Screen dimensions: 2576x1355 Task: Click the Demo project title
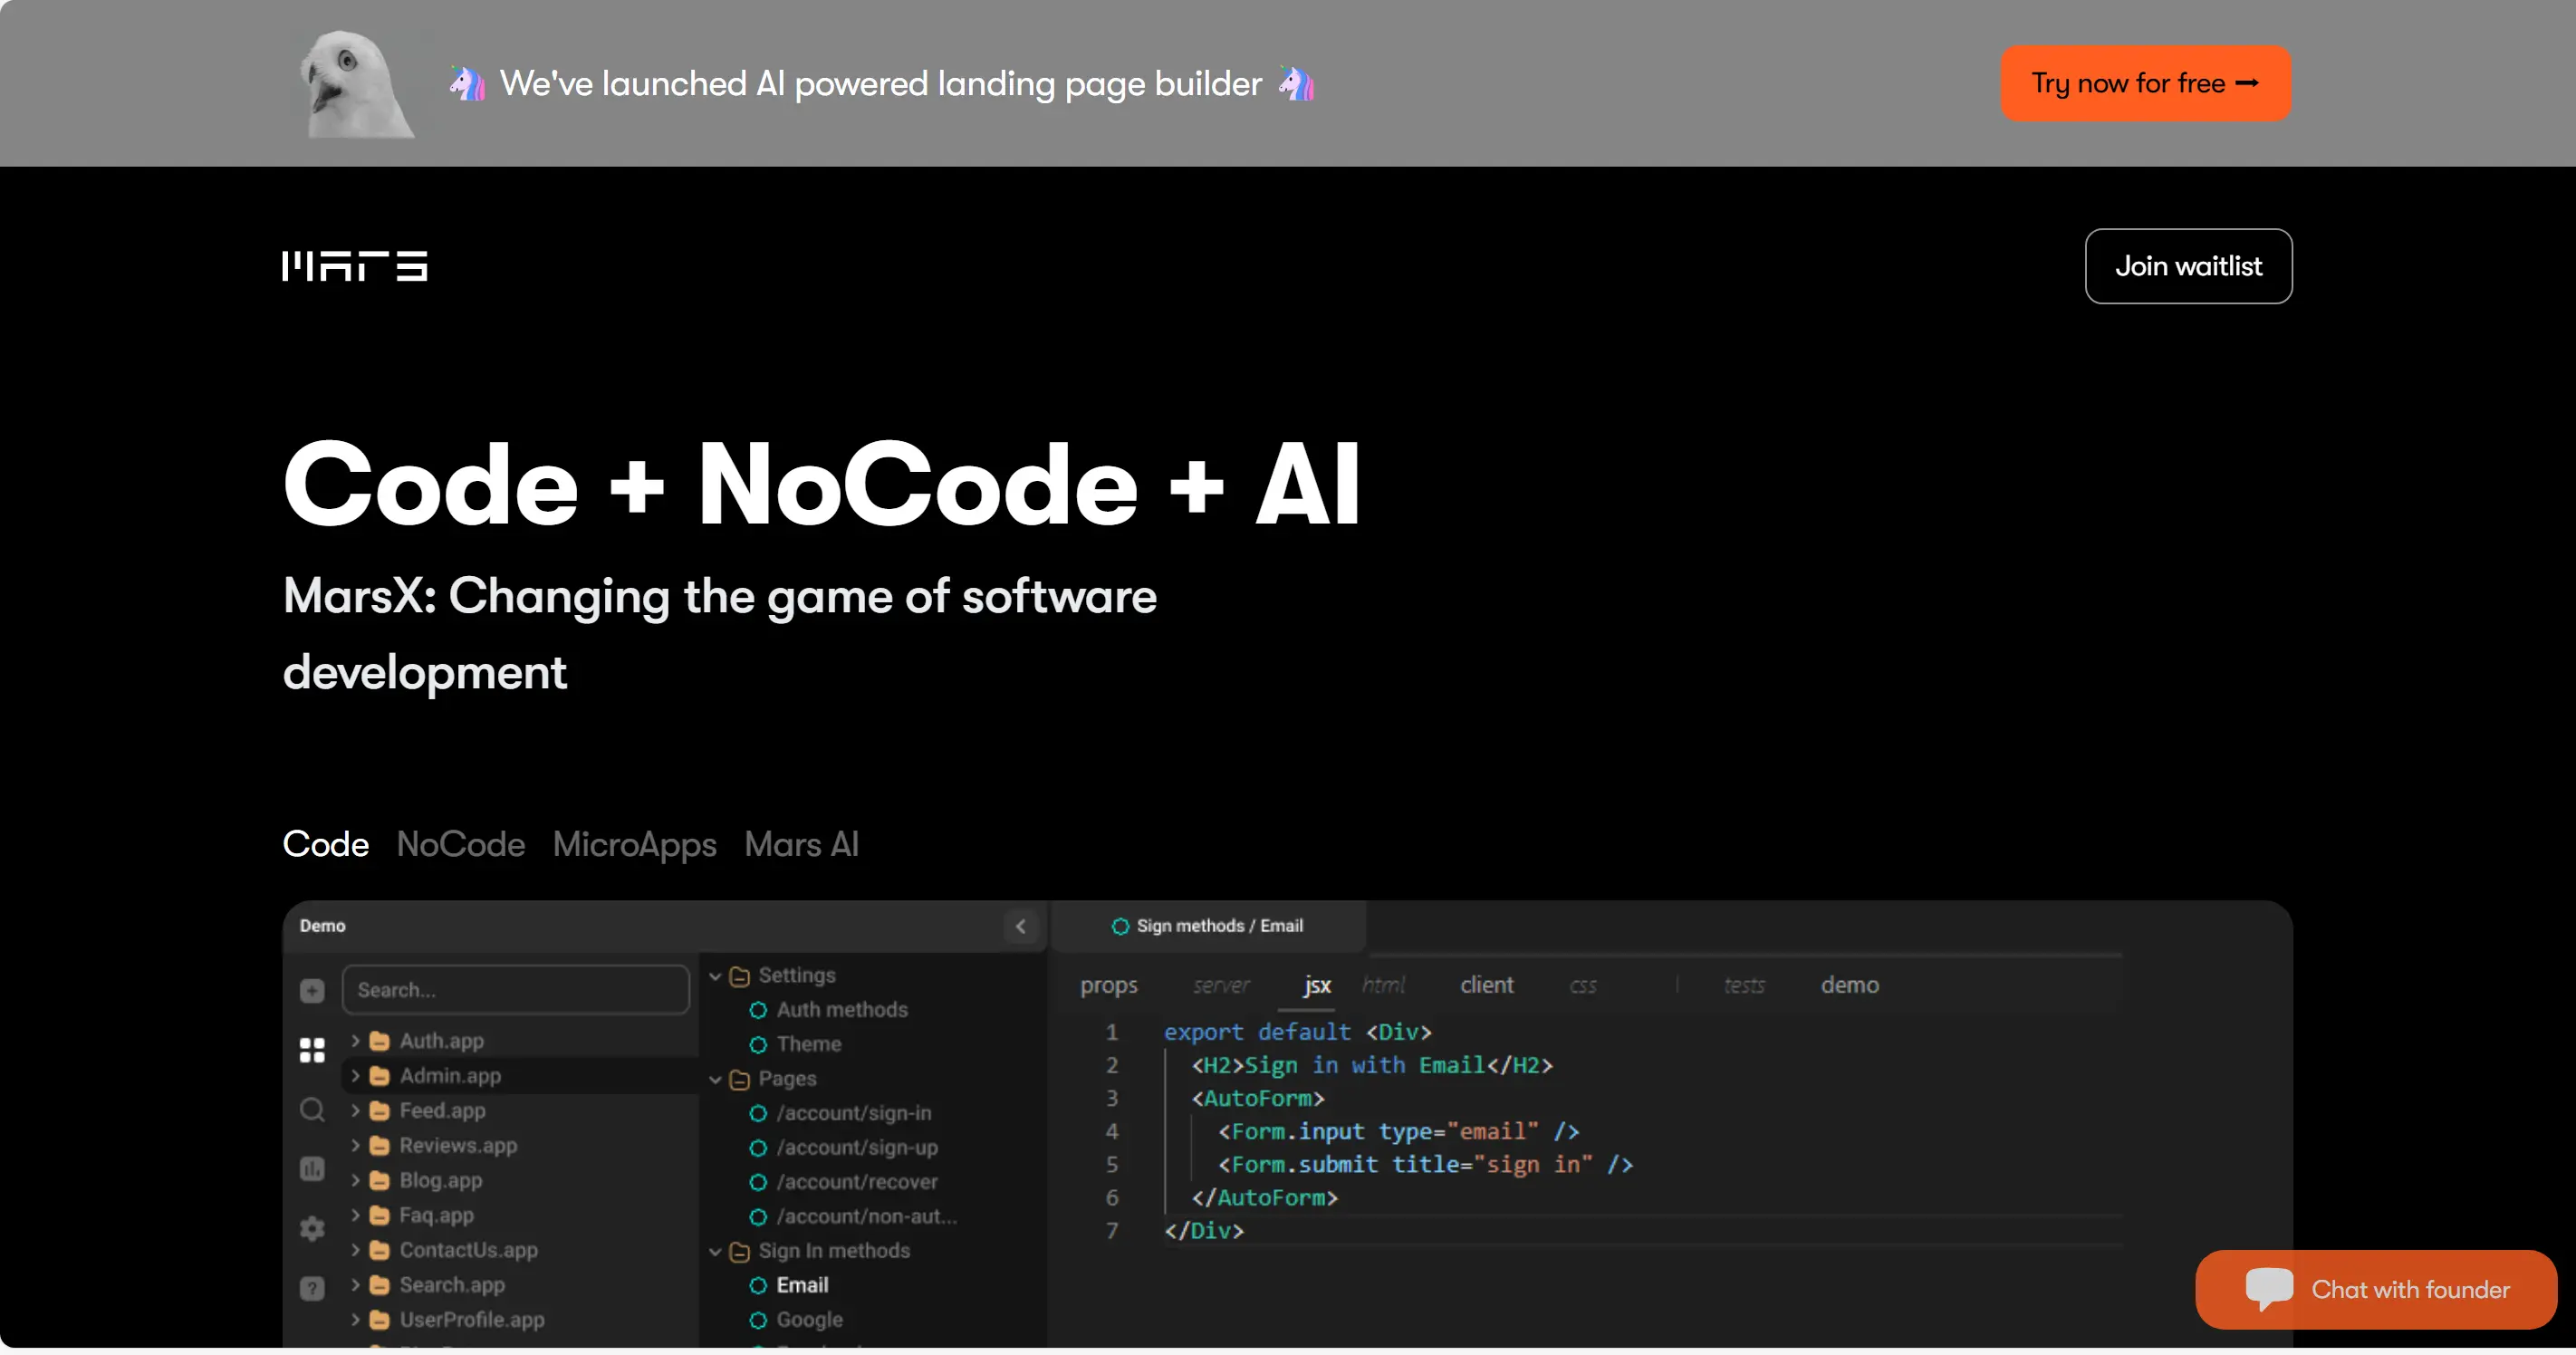pos(322,926)
